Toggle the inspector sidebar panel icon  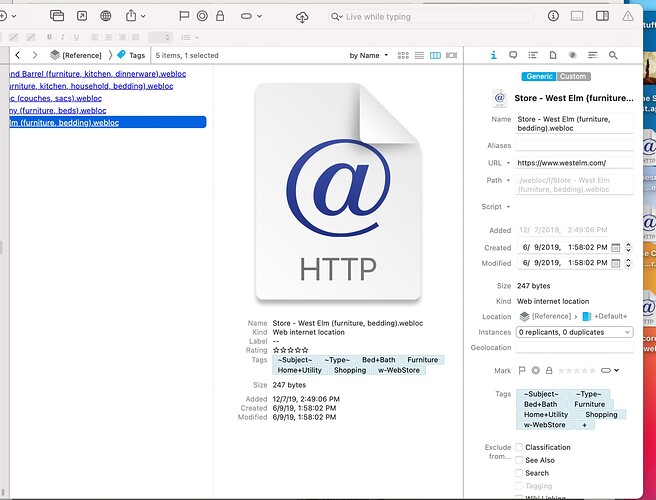(x=602, y=16)
